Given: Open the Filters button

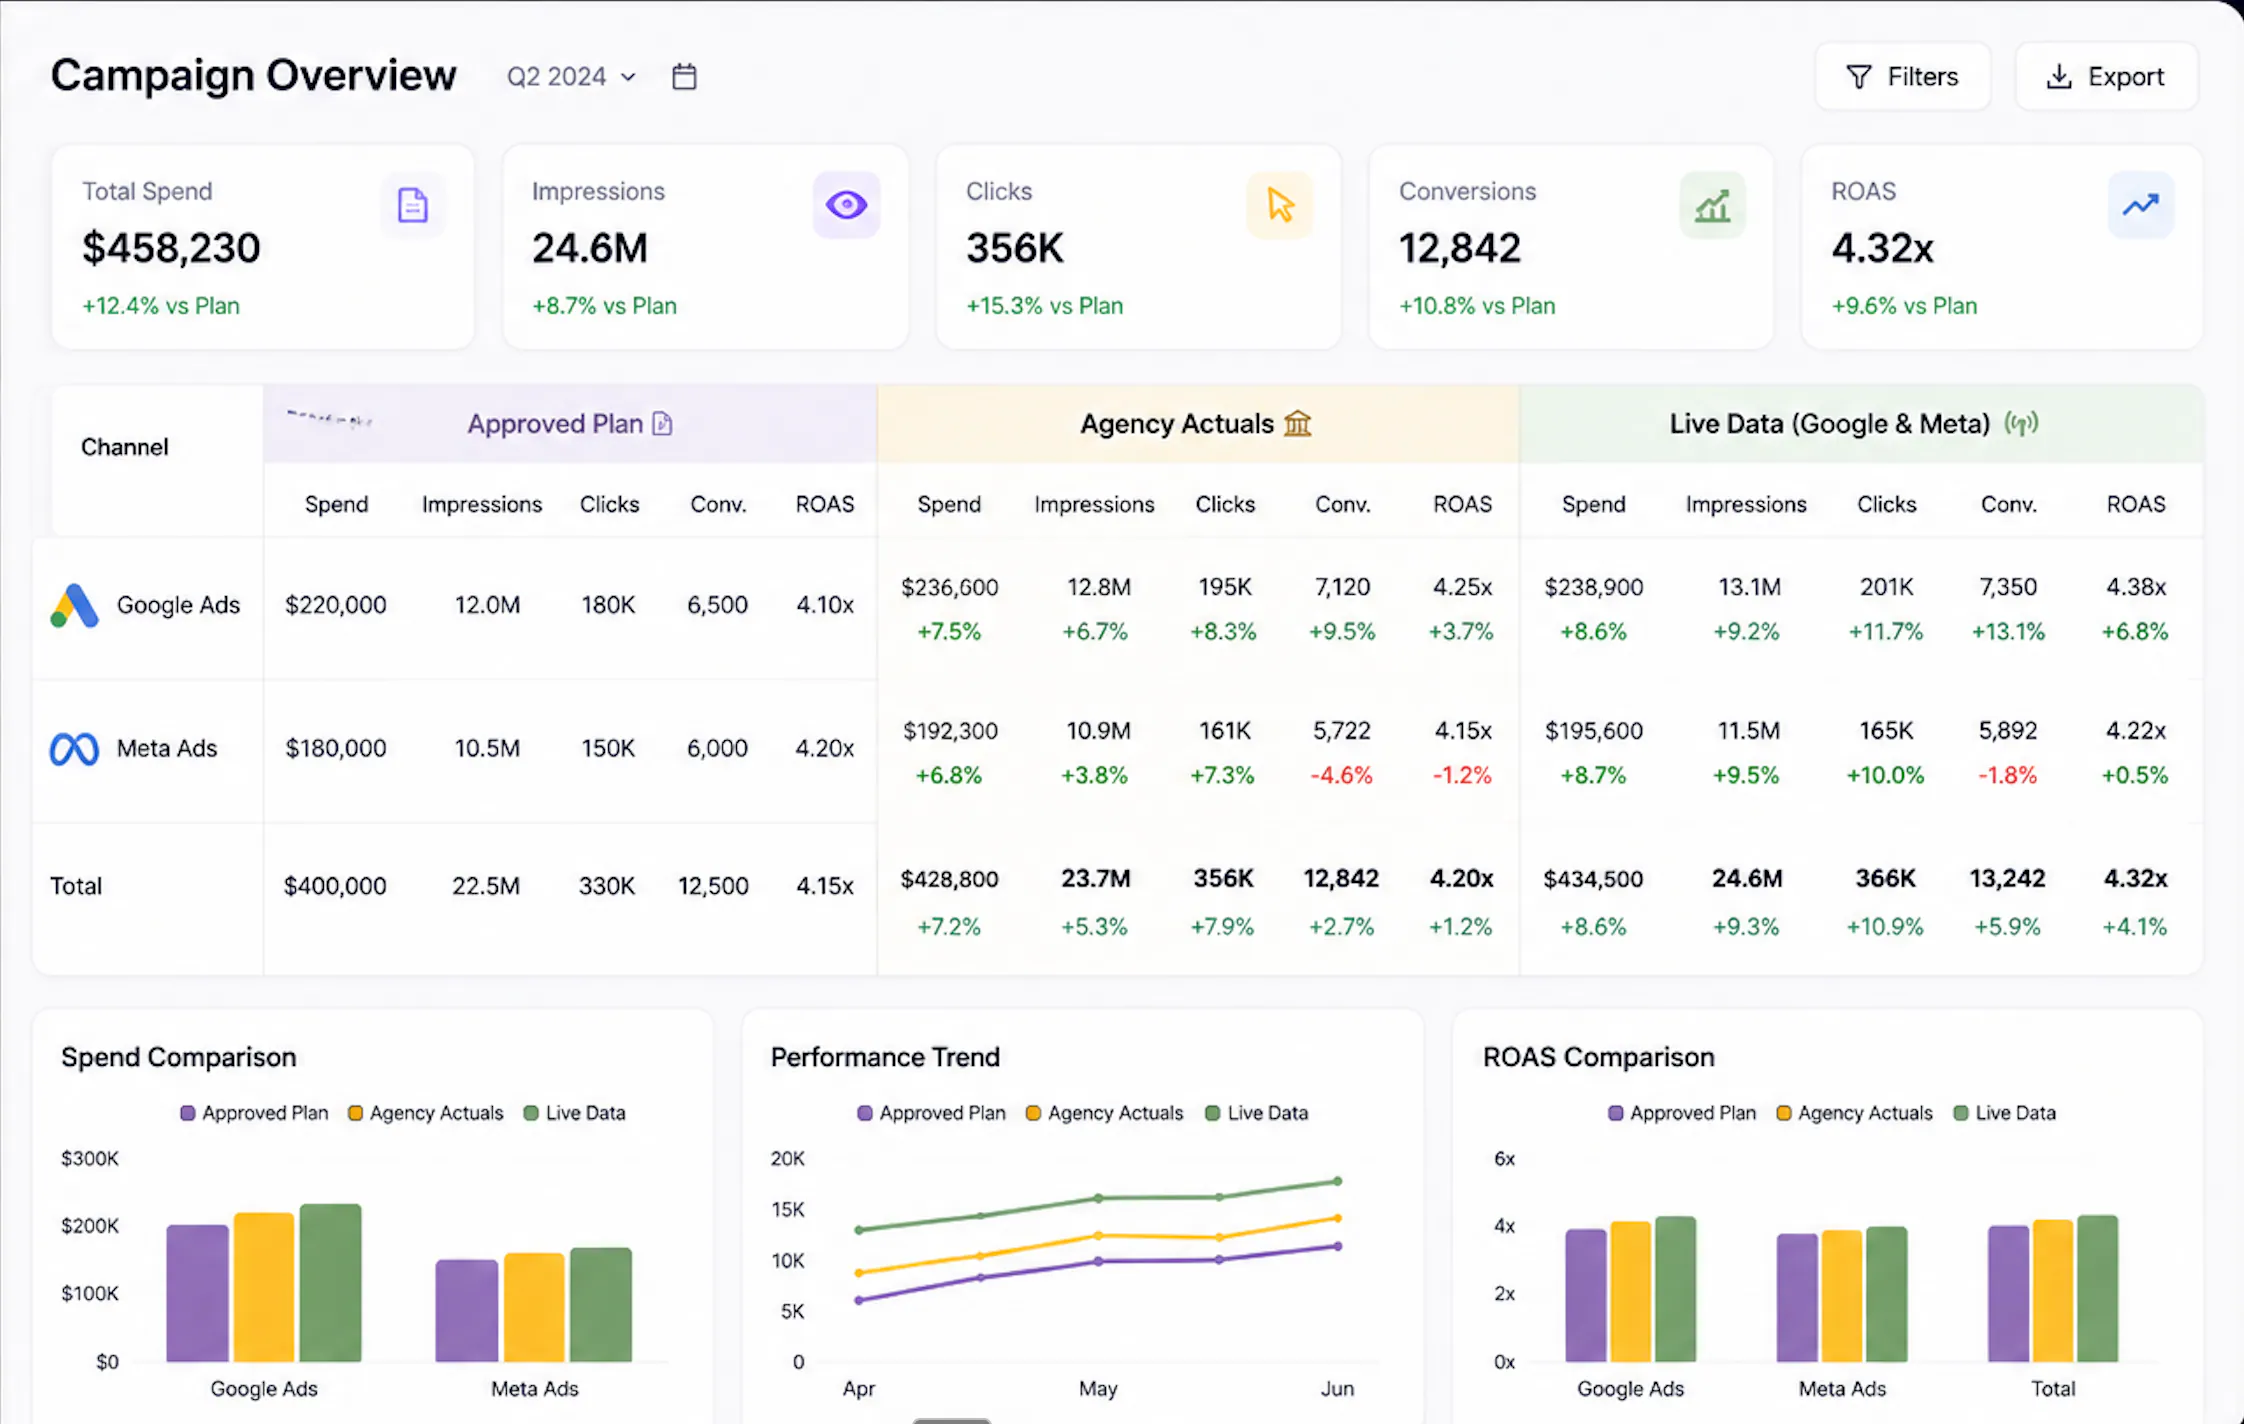Looking at the screenshot, I should (1902, 77).
